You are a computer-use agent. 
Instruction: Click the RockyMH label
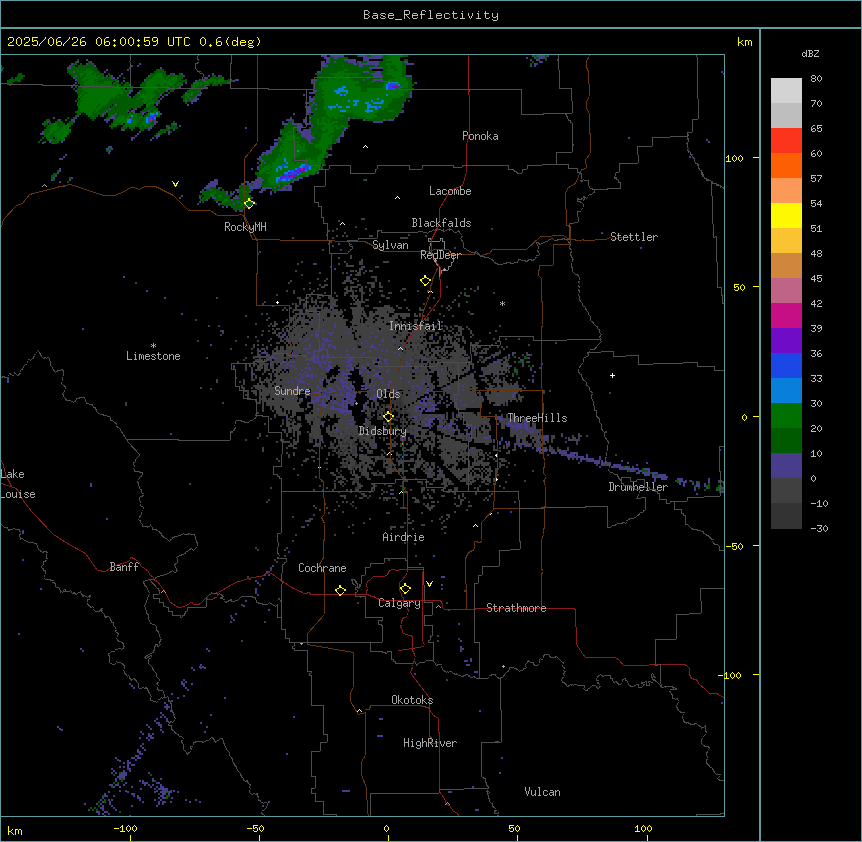[x=245, y=227]
